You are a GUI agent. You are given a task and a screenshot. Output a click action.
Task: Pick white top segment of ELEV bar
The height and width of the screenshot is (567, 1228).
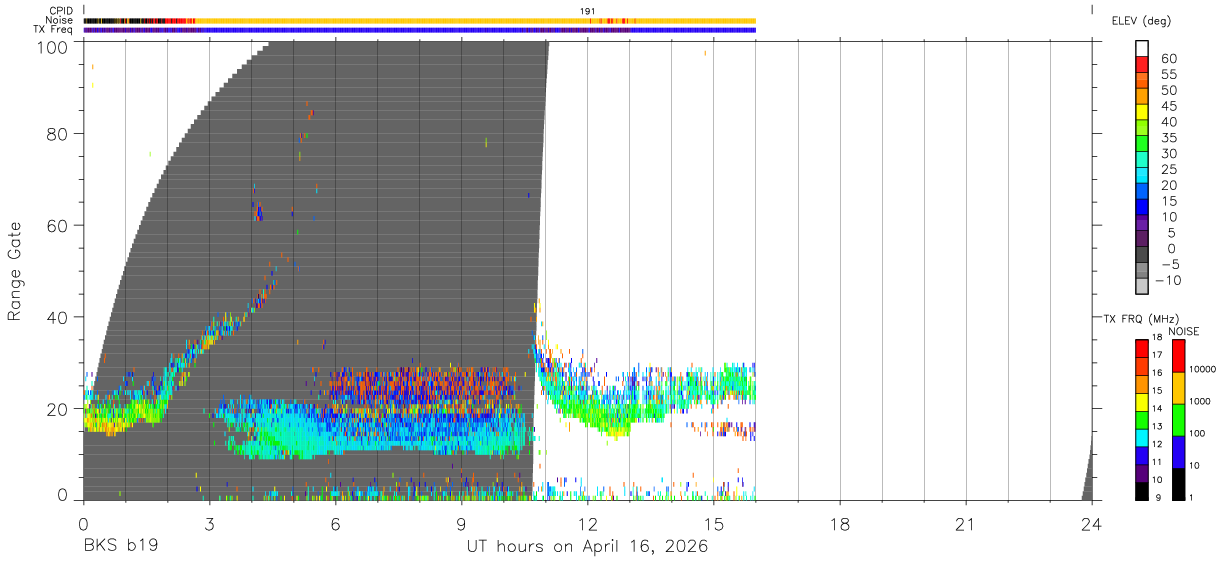point(1143,50)
